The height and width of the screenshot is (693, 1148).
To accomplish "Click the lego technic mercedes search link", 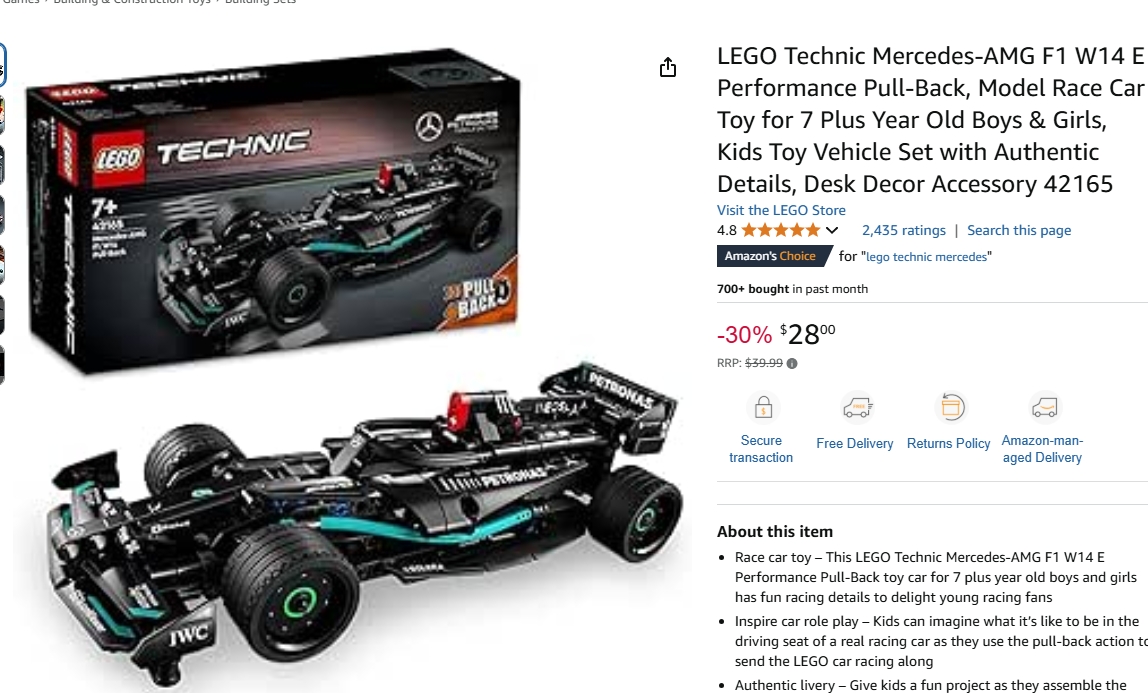I will pos(926,257).
